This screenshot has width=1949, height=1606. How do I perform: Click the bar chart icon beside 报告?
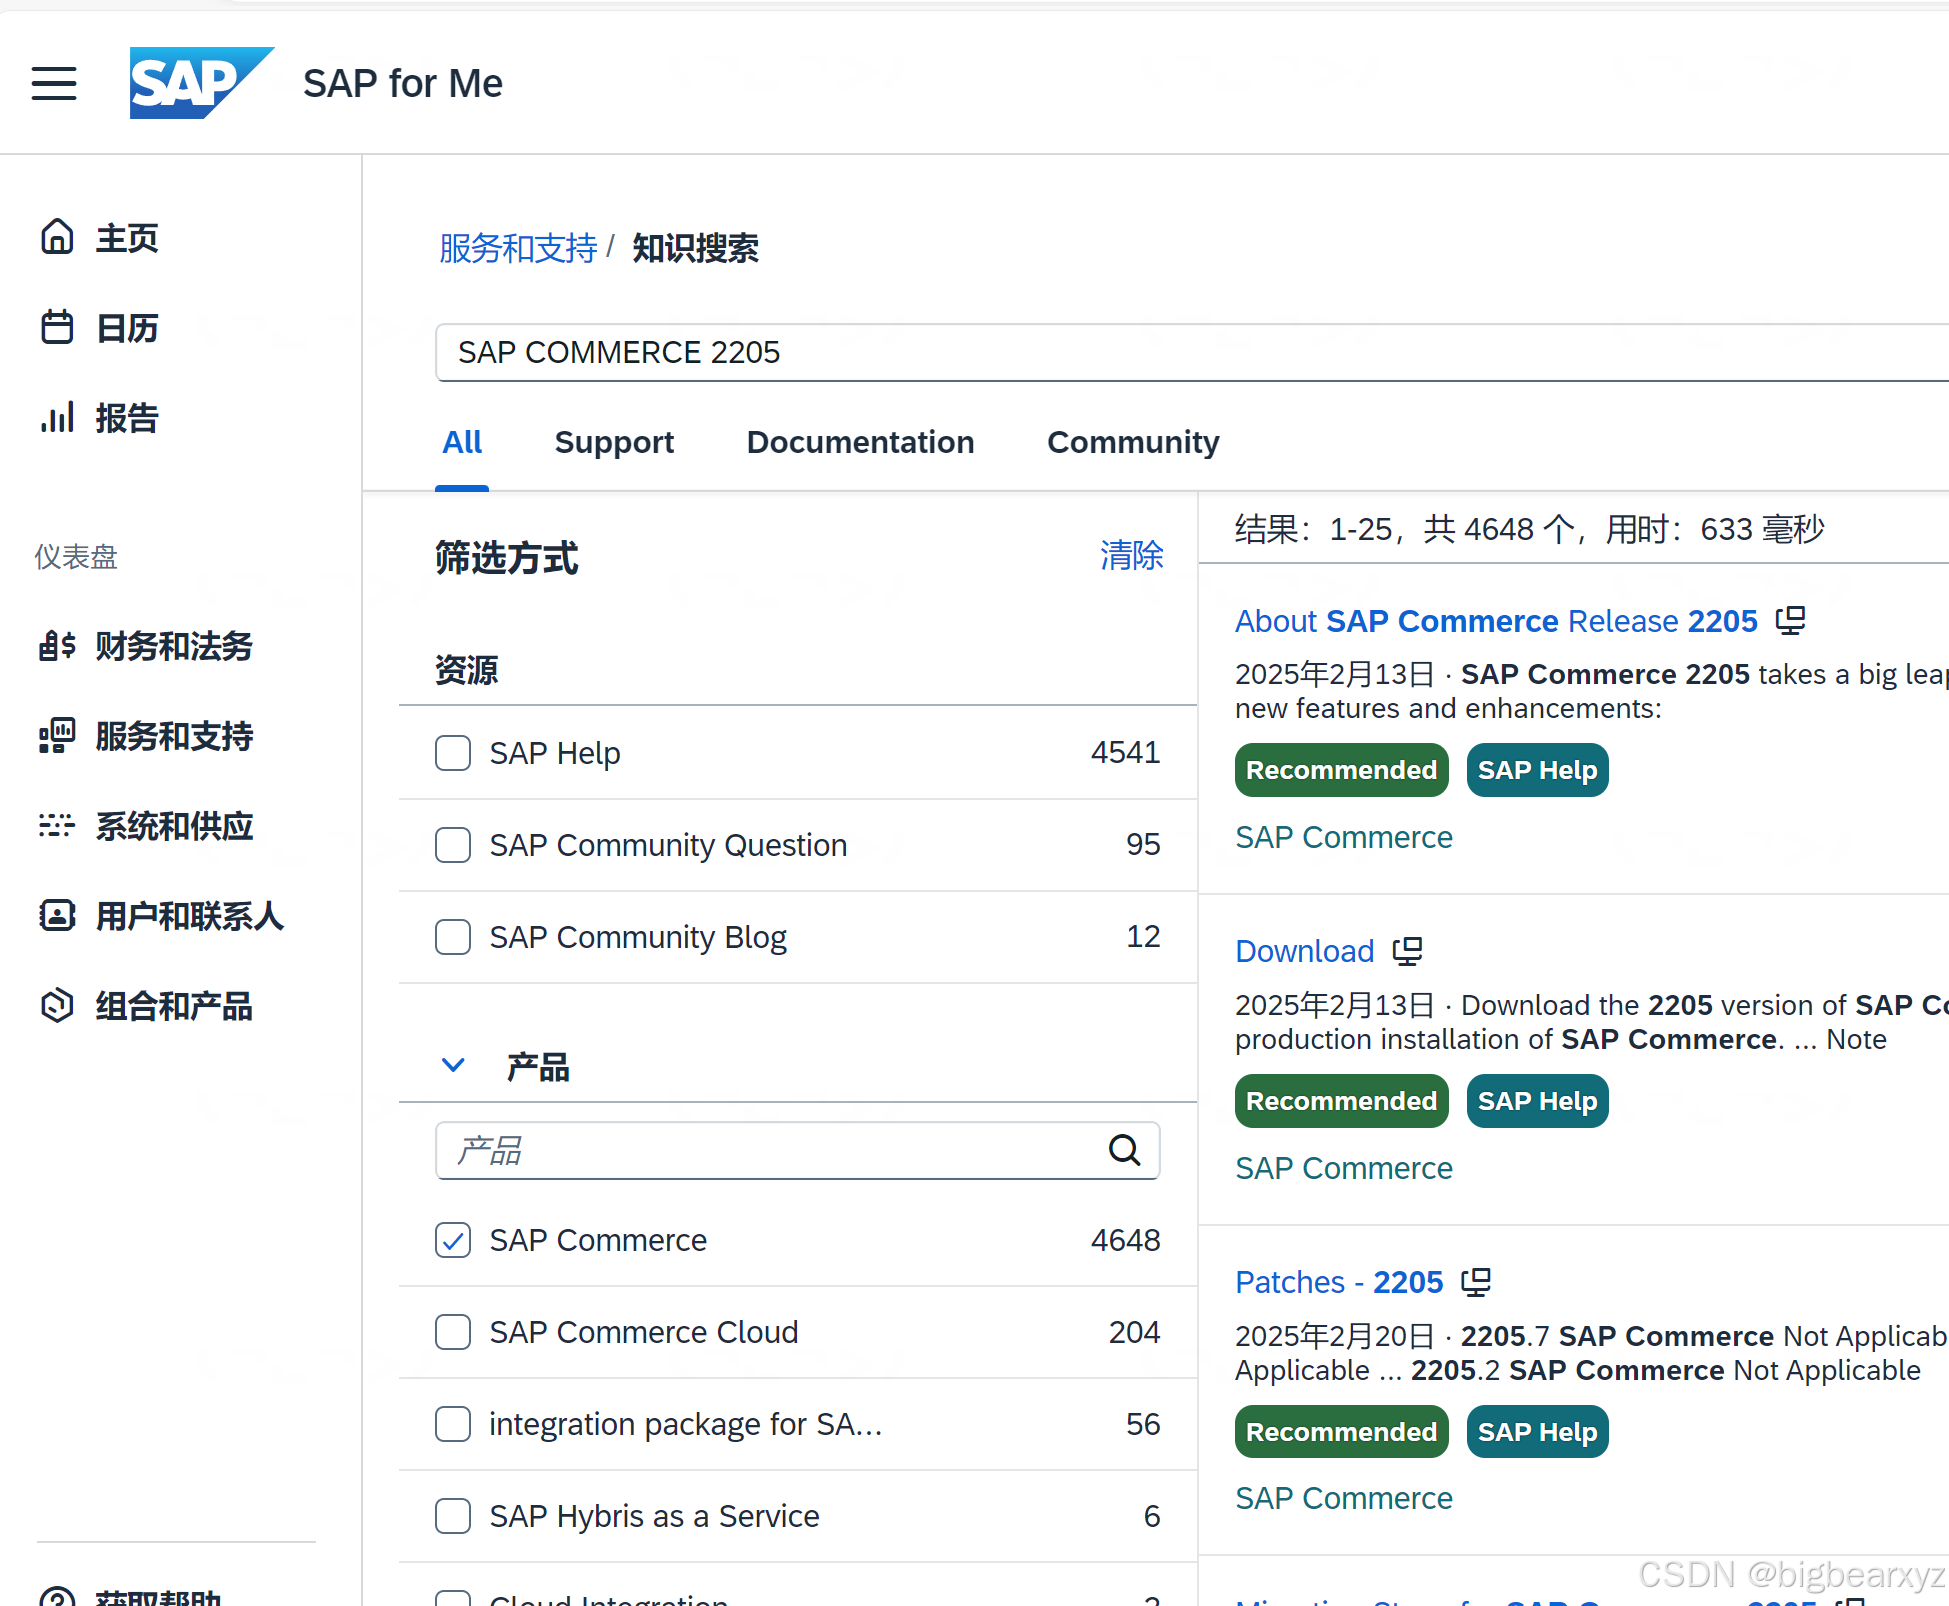(57, 417)
